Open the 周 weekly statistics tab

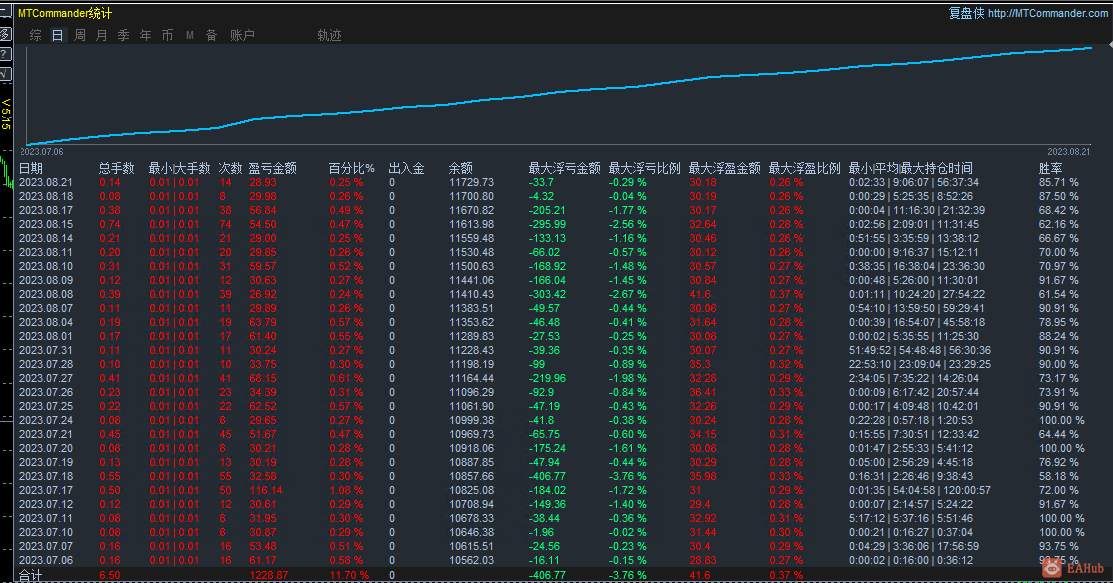tap(79, 35)
